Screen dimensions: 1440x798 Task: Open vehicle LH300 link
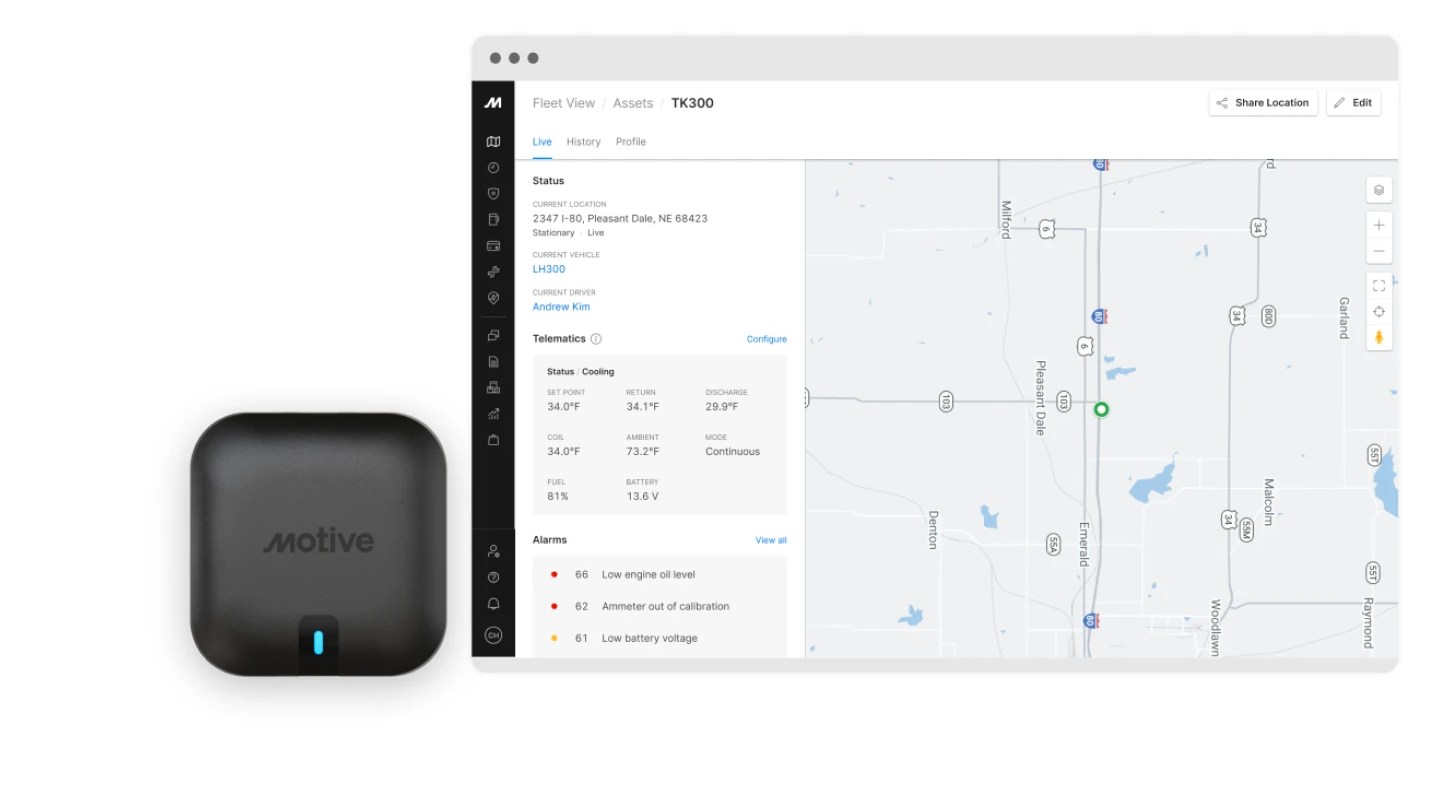(x=548, y=268)
